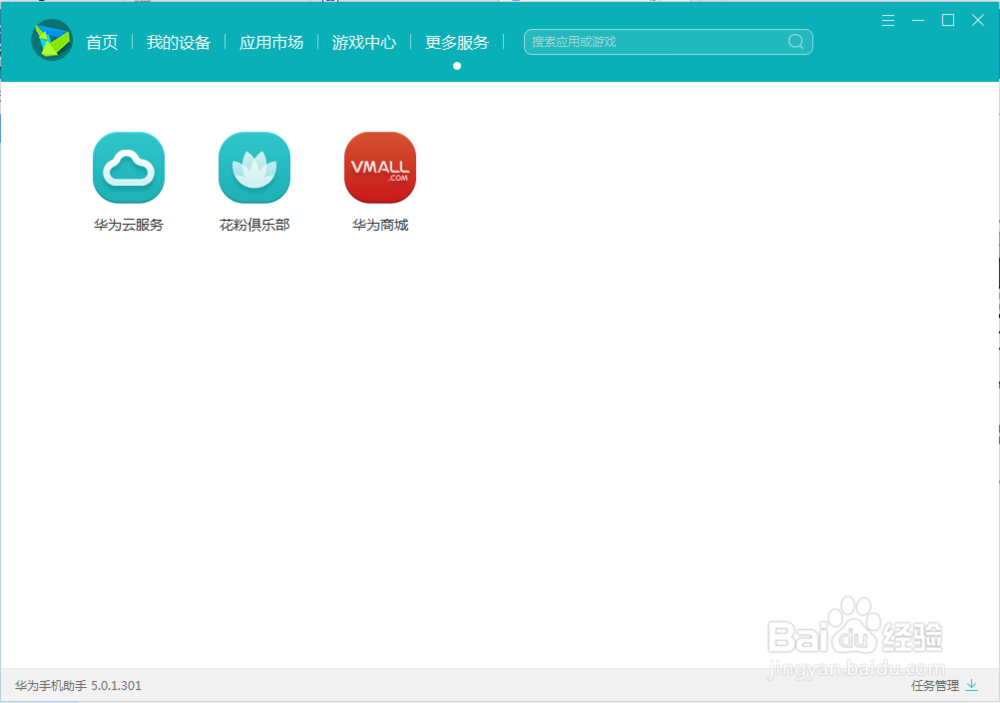Click the 华为商城 label text

(x=379, y=224)
